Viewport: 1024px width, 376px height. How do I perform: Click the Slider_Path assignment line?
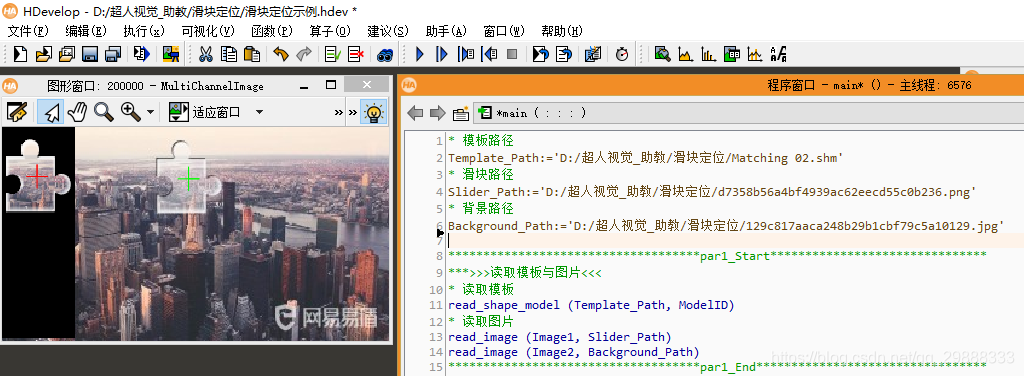[712, 192]
